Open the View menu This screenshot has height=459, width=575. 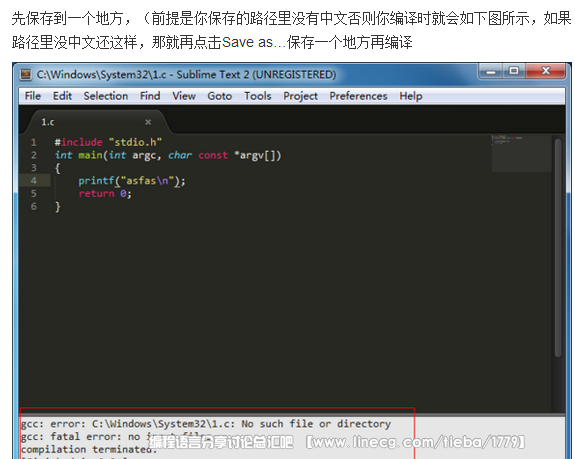click(x=184, y=96)
